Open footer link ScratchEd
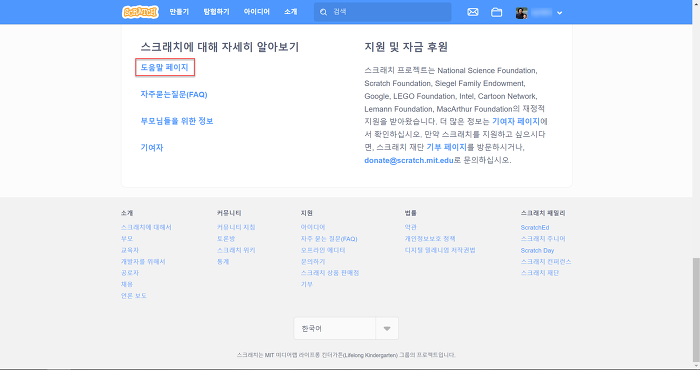The image size is (700, 370). pyautogui.click(x=535, y=228)
